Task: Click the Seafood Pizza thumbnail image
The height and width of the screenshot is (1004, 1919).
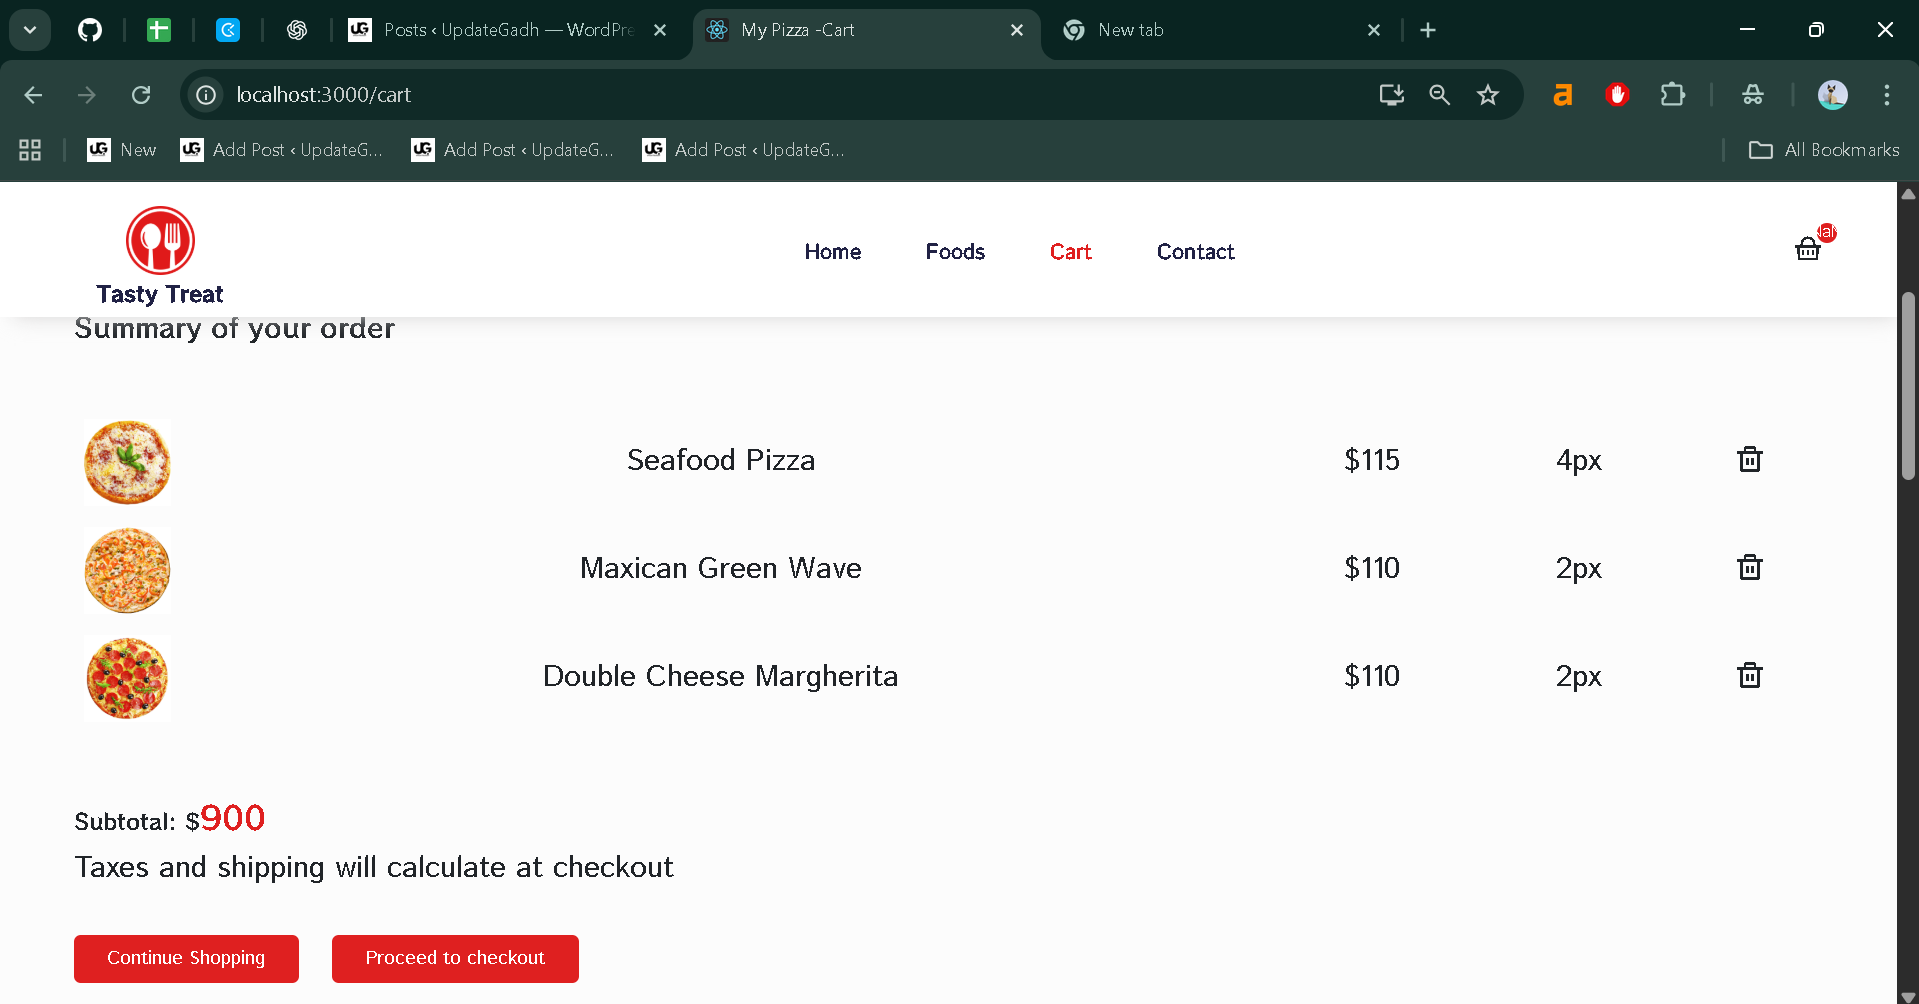Action: (x=127, y=462)
